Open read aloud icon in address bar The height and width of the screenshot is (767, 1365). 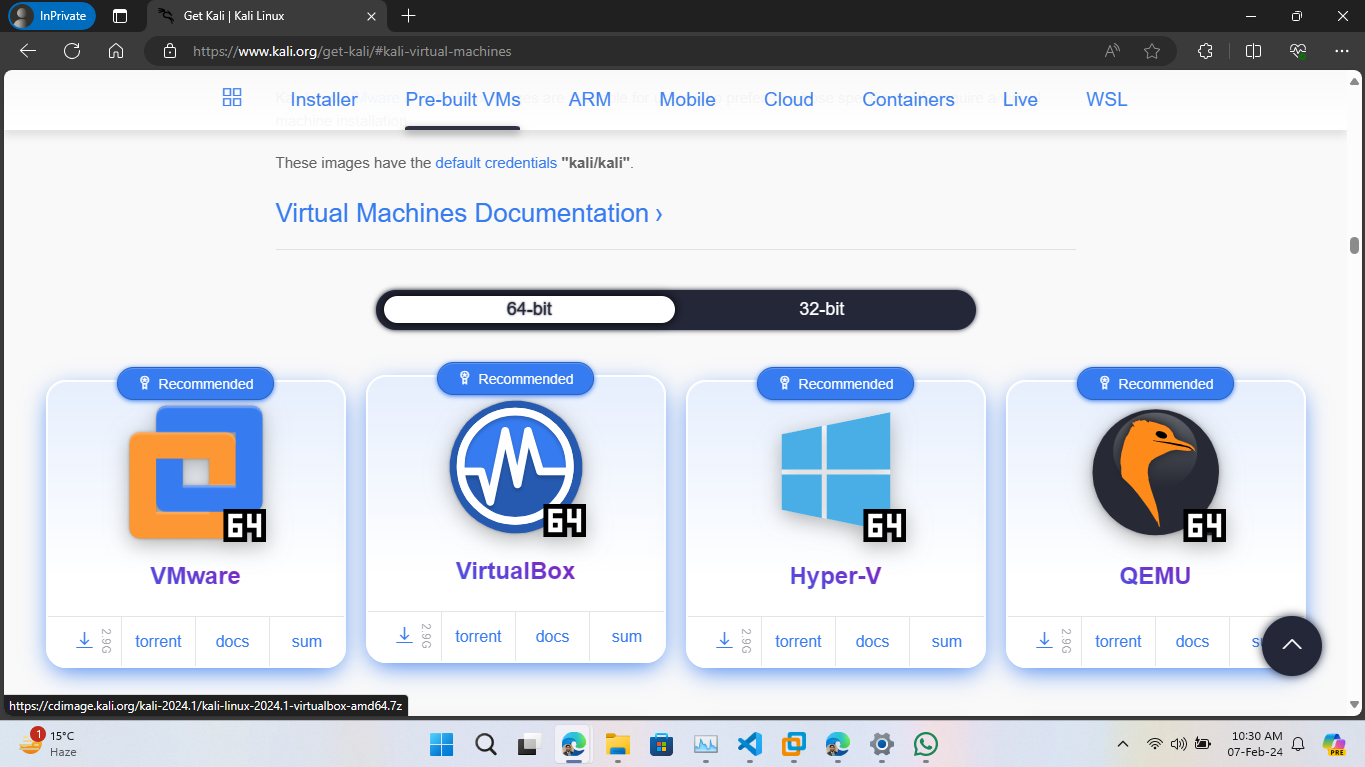click(x=1112, y=51)
